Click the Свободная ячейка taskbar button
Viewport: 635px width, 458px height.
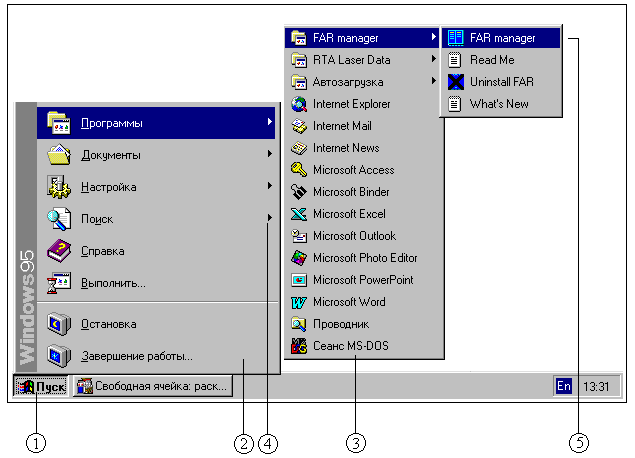tap(153, 386)
